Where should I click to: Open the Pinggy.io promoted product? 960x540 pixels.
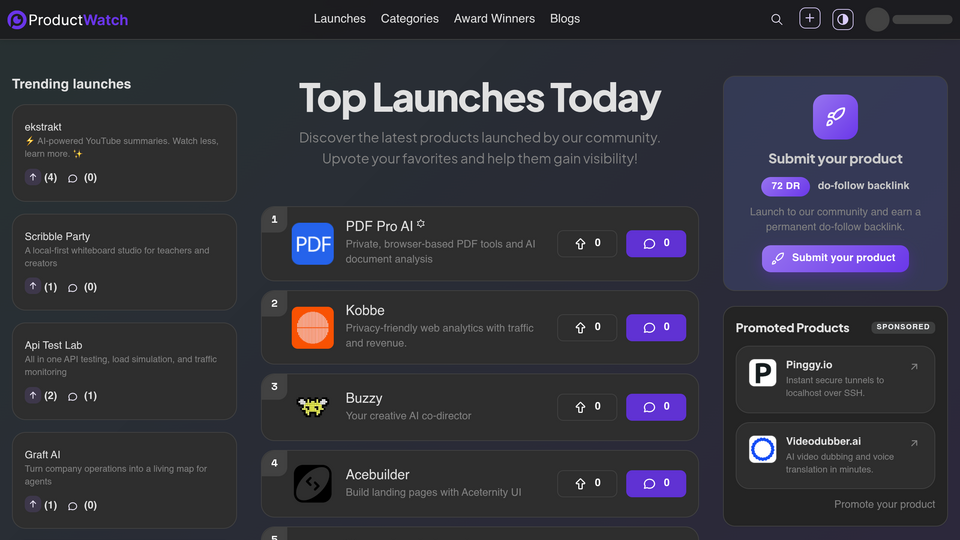pyautogui.click(x=835, y=380)
